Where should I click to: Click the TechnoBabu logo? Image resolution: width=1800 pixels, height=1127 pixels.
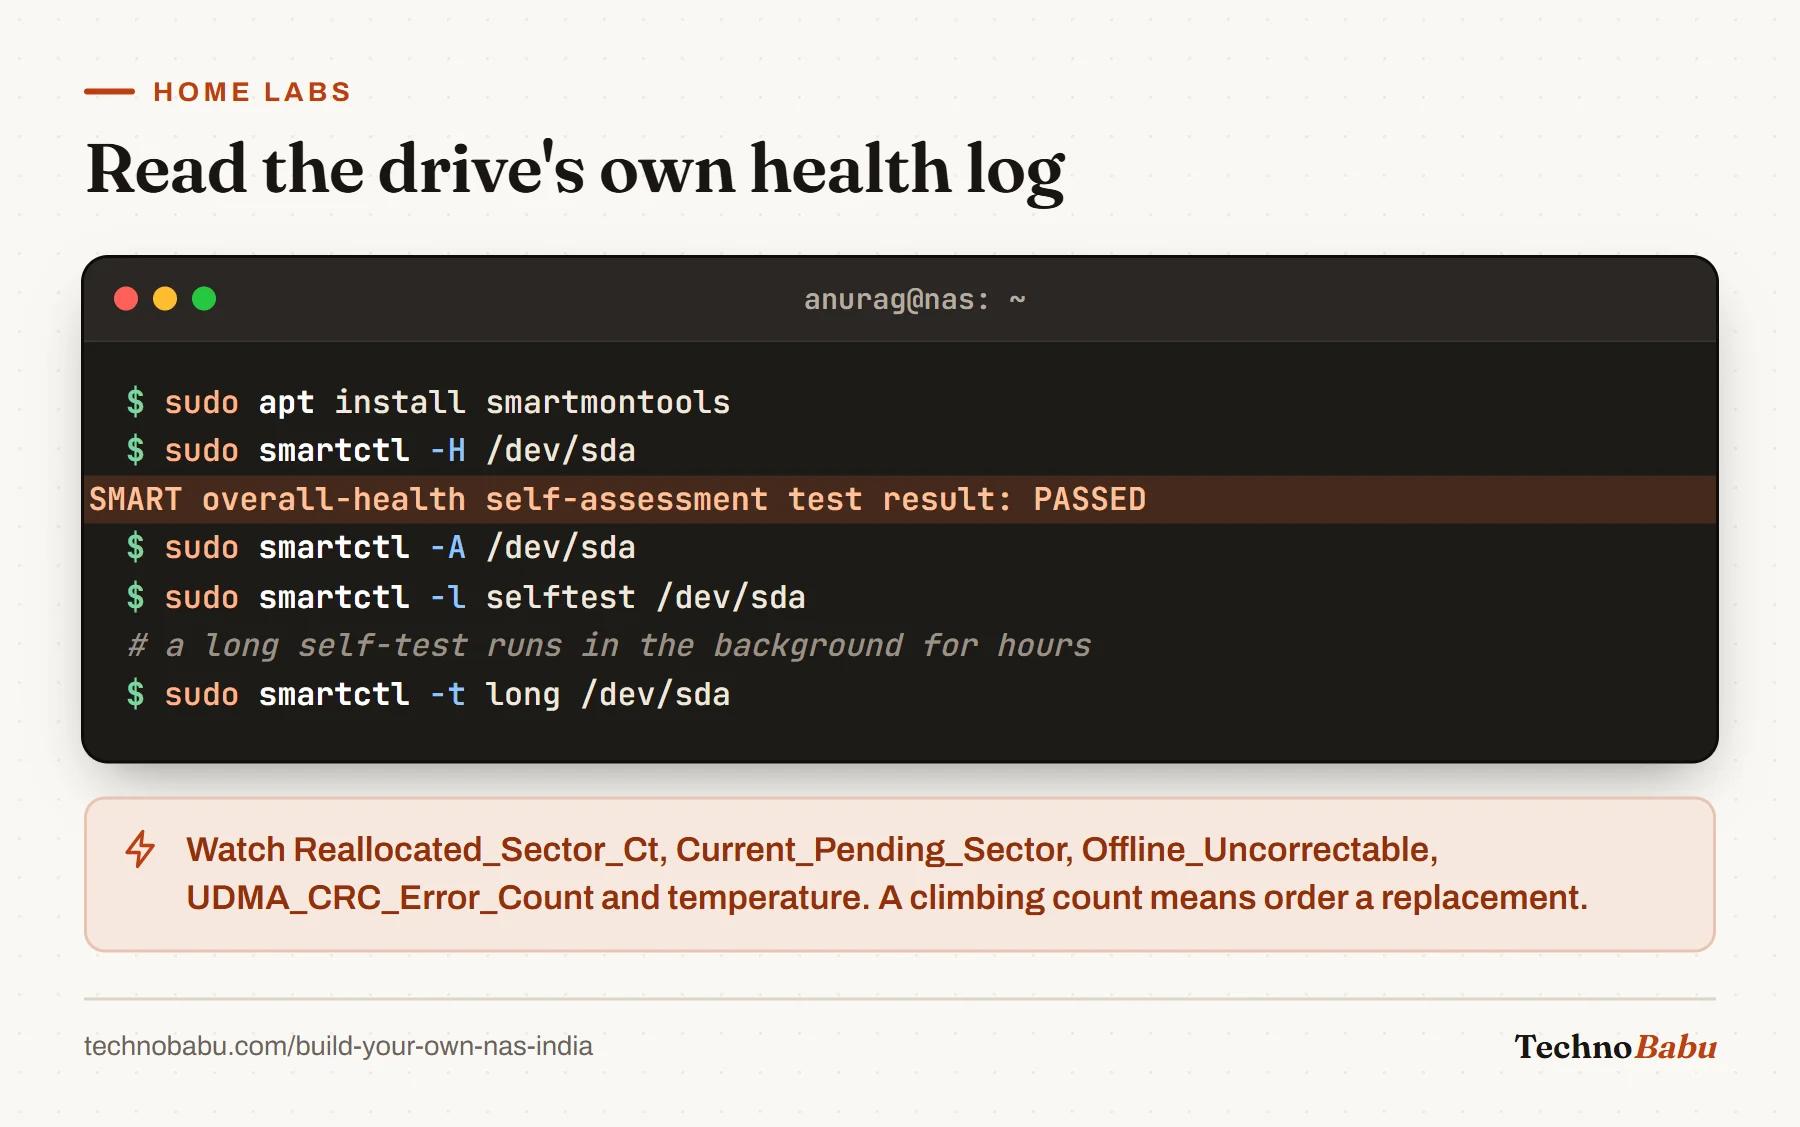[x=1615, y=1047]
